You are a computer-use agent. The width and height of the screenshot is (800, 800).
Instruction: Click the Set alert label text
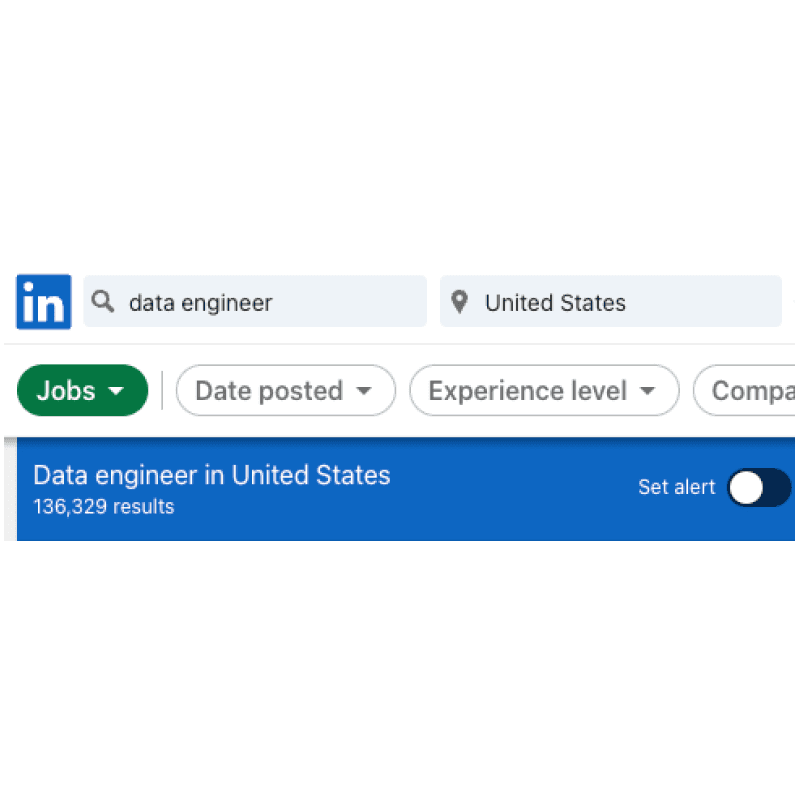(x=676, y=488)
